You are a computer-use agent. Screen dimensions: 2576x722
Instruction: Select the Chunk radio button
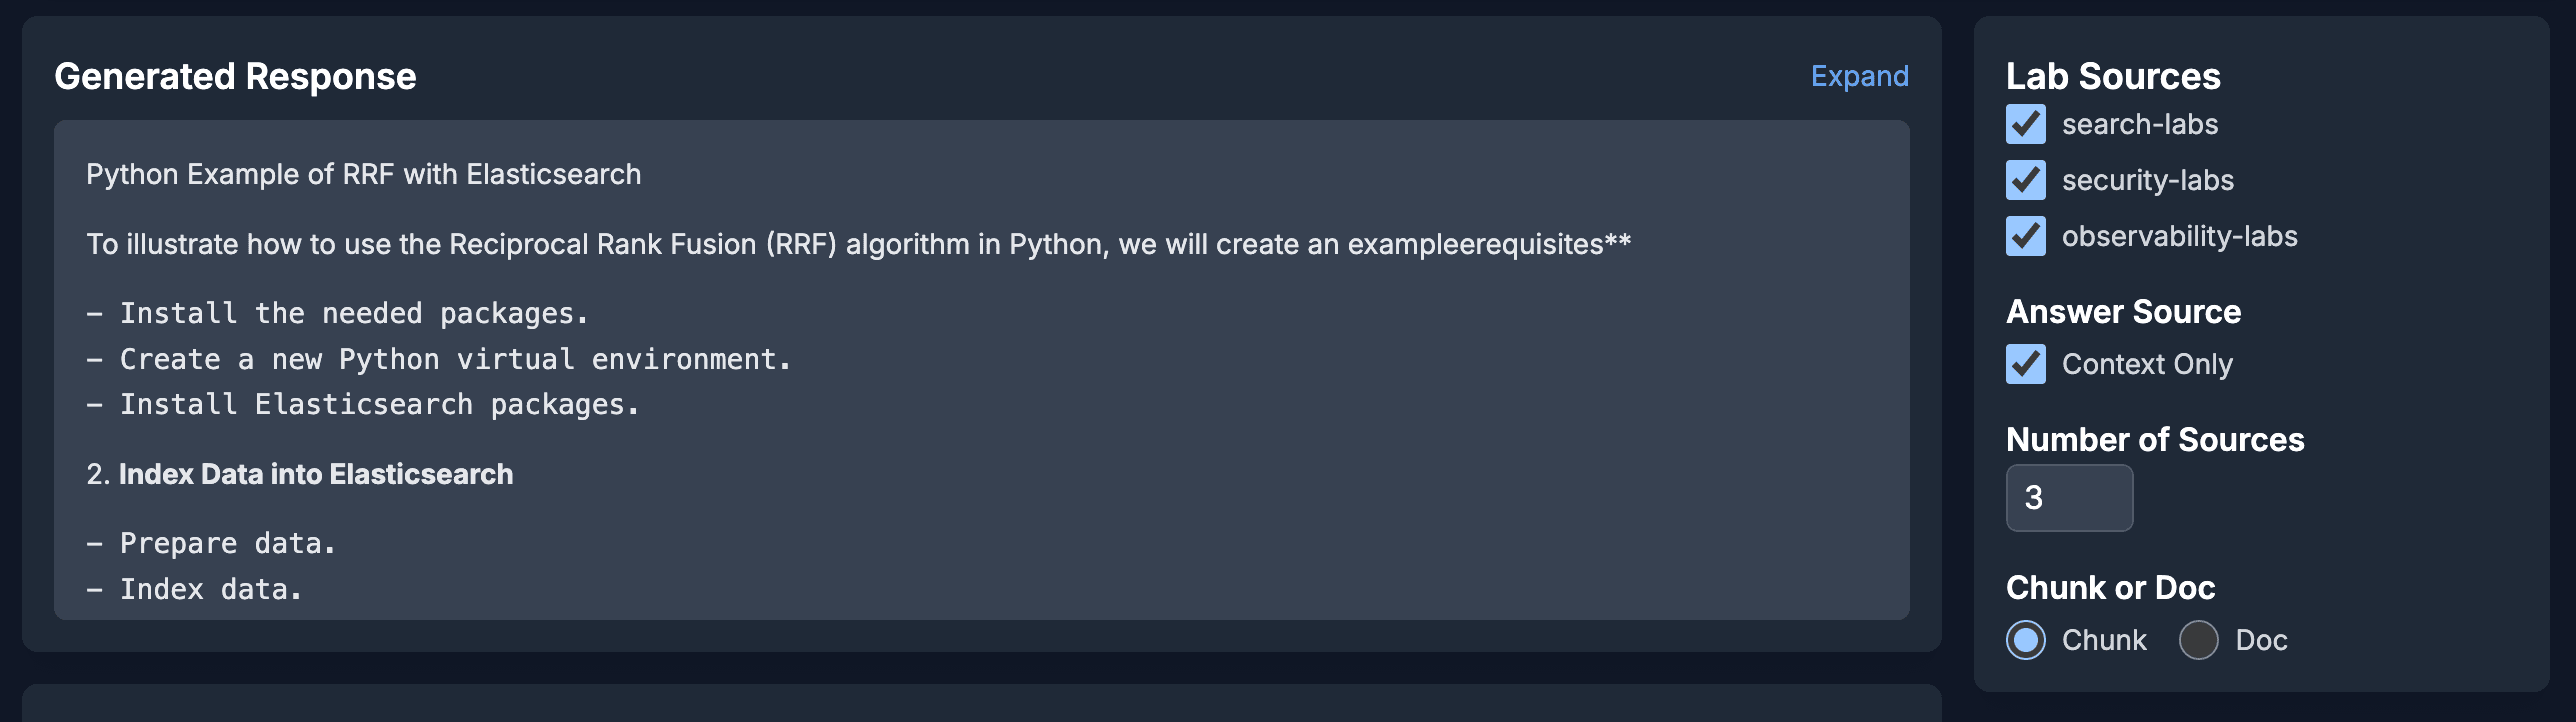click(2026, 641)
